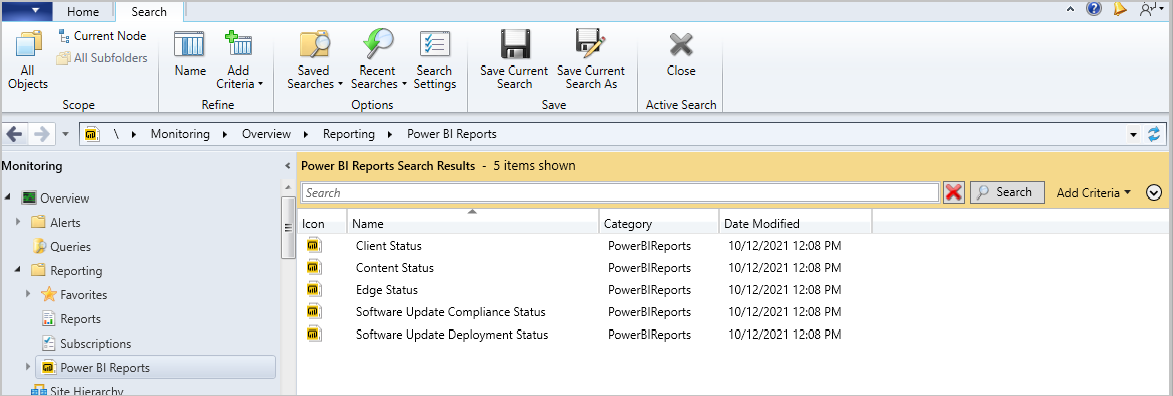The height and width of the screenshot is (396, 1173).
Task: Click Save Current Search As
Action: tap(591, 60)
